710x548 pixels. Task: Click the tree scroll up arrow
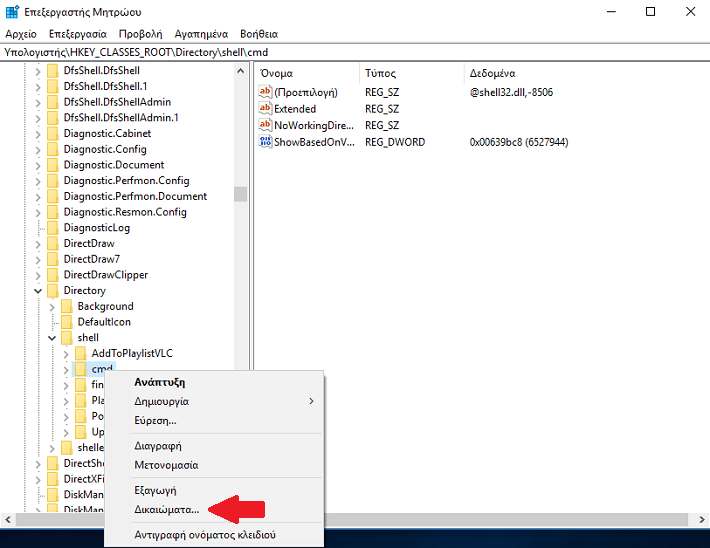coord(240,71)
